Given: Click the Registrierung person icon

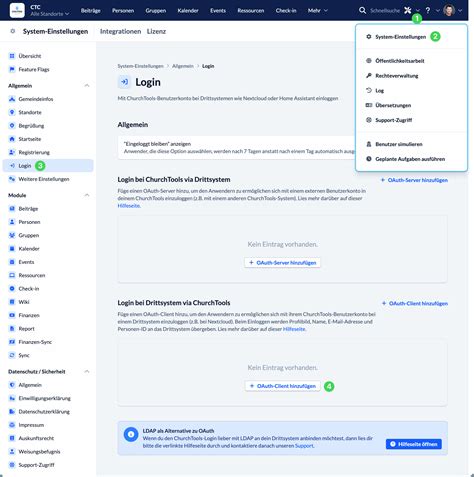Looking at the screenshot, I should tap(12, 152).
